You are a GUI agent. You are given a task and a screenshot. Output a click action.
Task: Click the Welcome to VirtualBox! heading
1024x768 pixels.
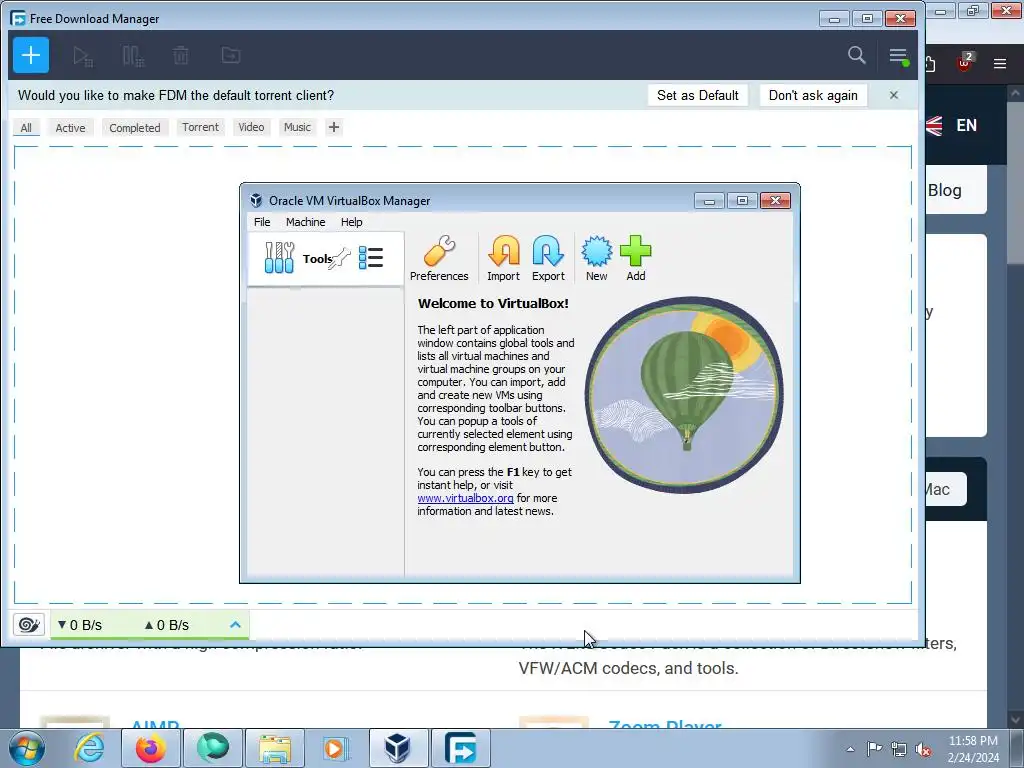[493, 303]
